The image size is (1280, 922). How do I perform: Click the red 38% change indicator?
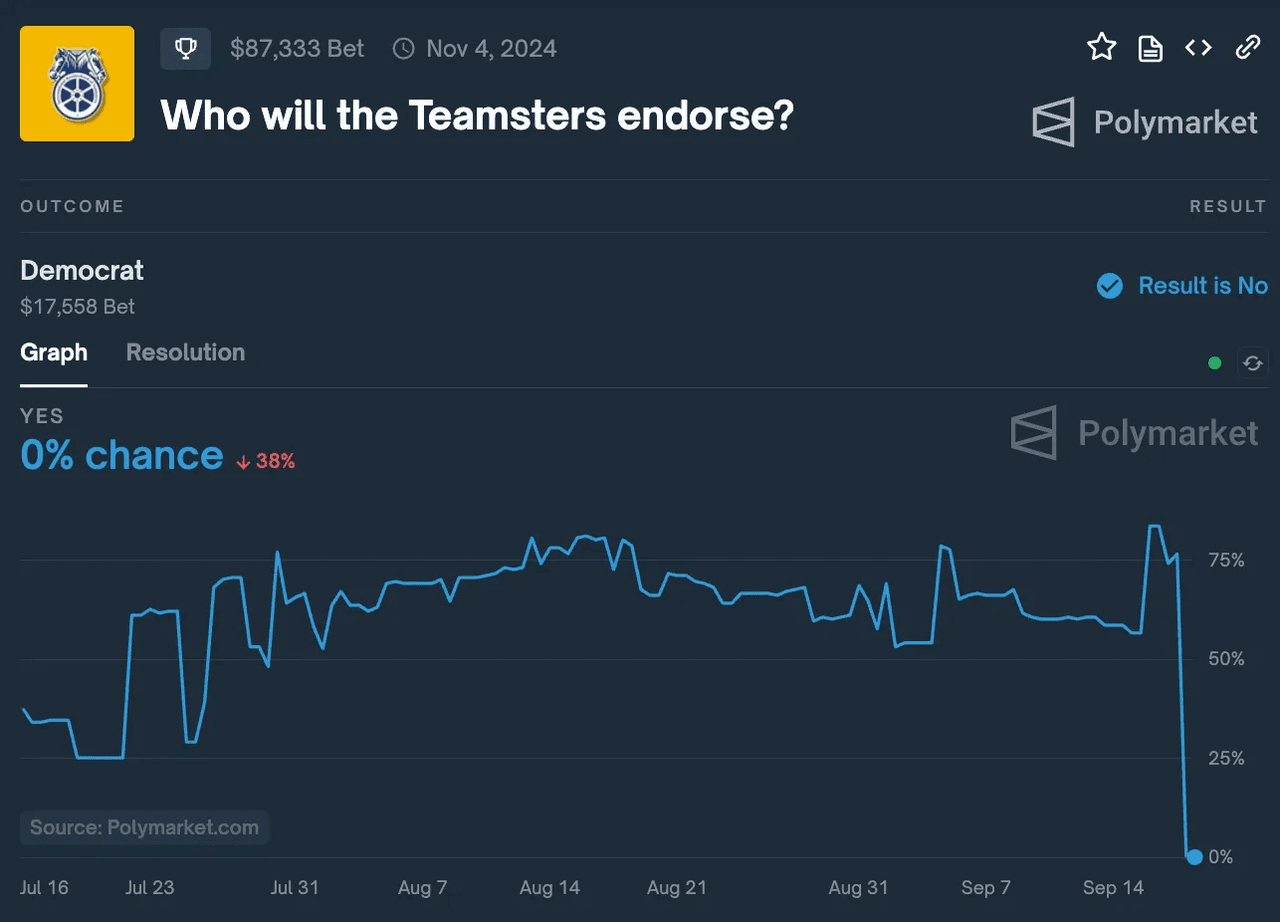pos(266,461)
